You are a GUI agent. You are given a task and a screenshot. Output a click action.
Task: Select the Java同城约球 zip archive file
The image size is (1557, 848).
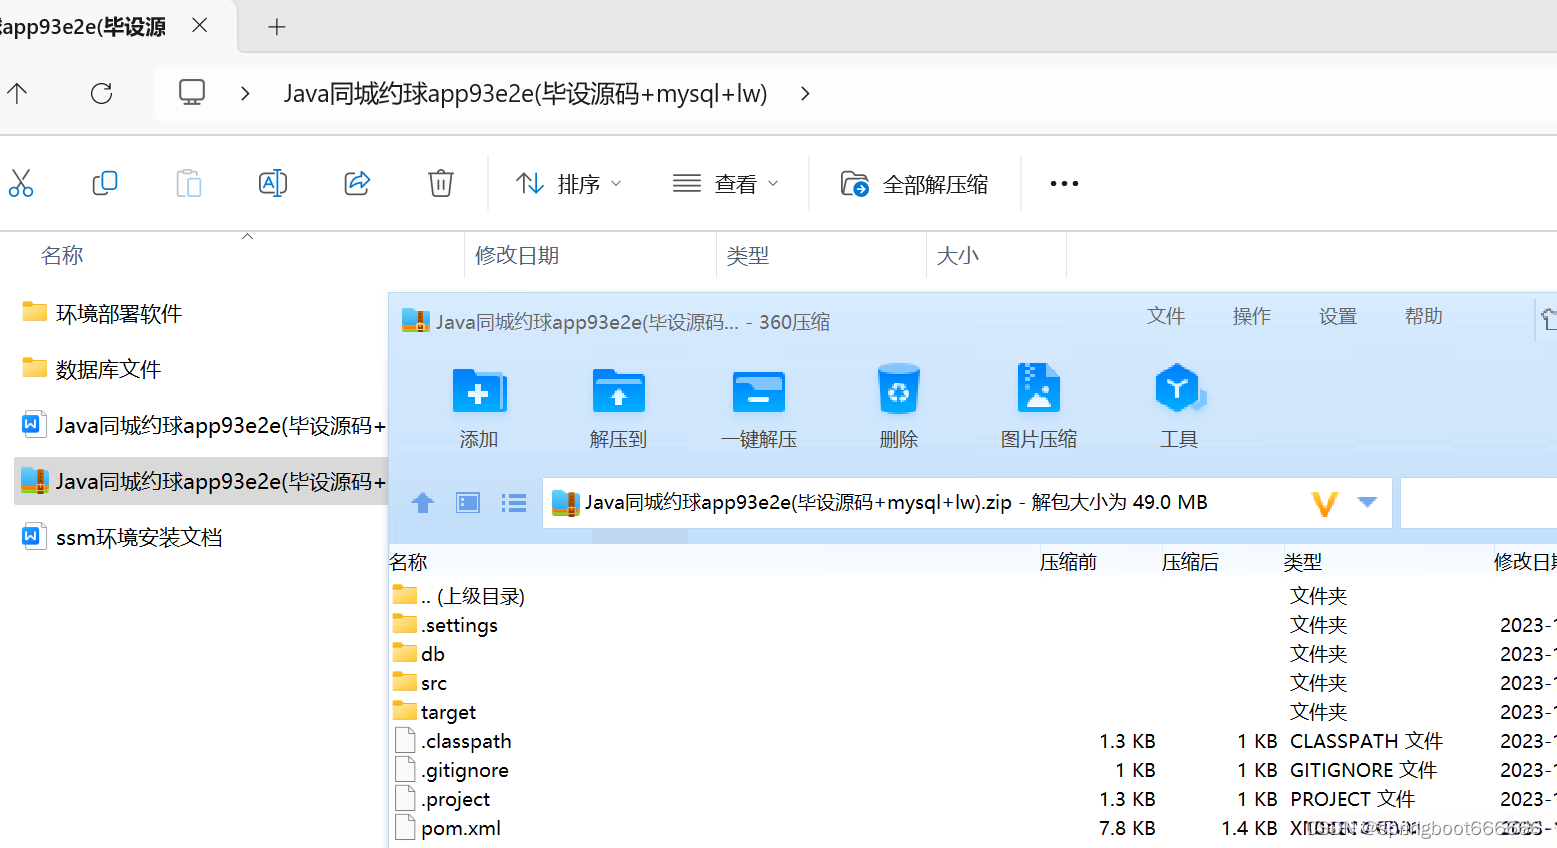coord(203,482)
